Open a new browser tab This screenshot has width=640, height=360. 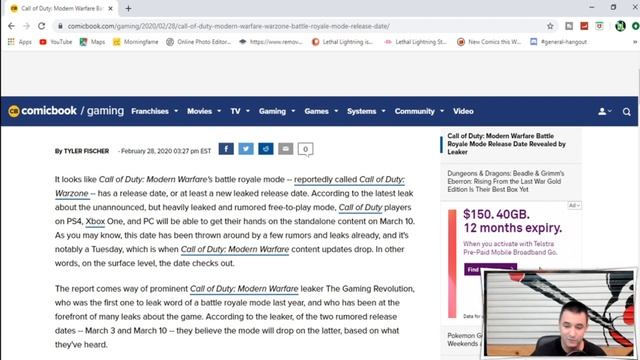[x=128, y=8]
